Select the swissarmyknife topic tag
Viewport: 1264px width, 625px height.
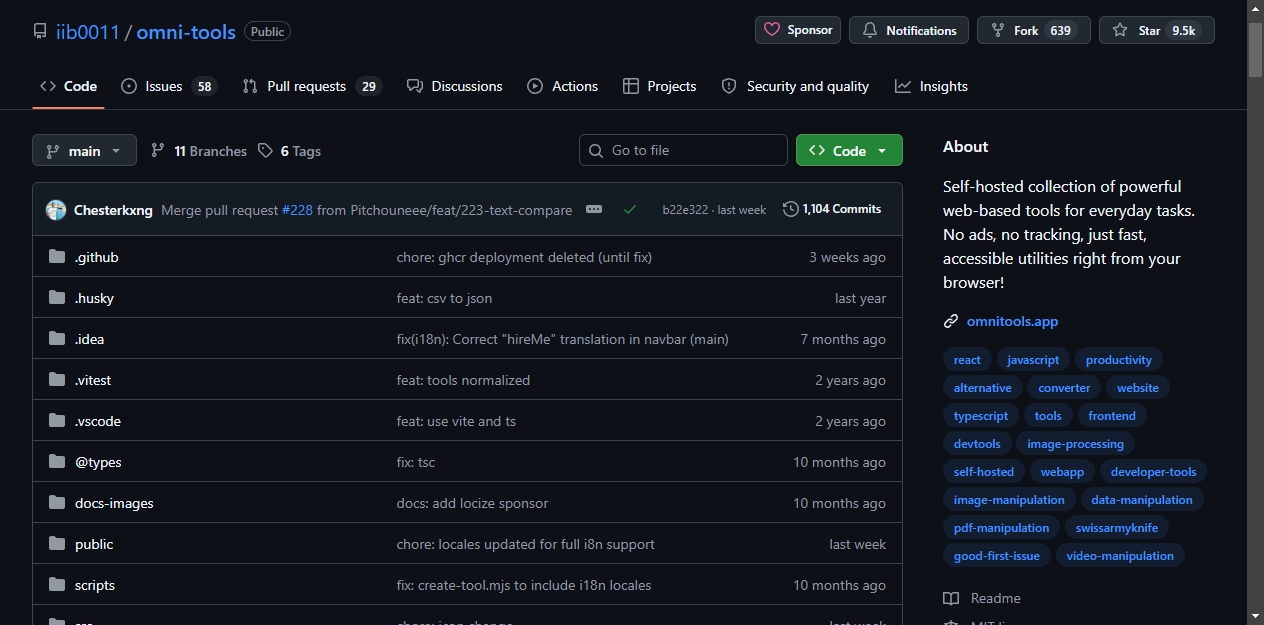click(1117, 528)
